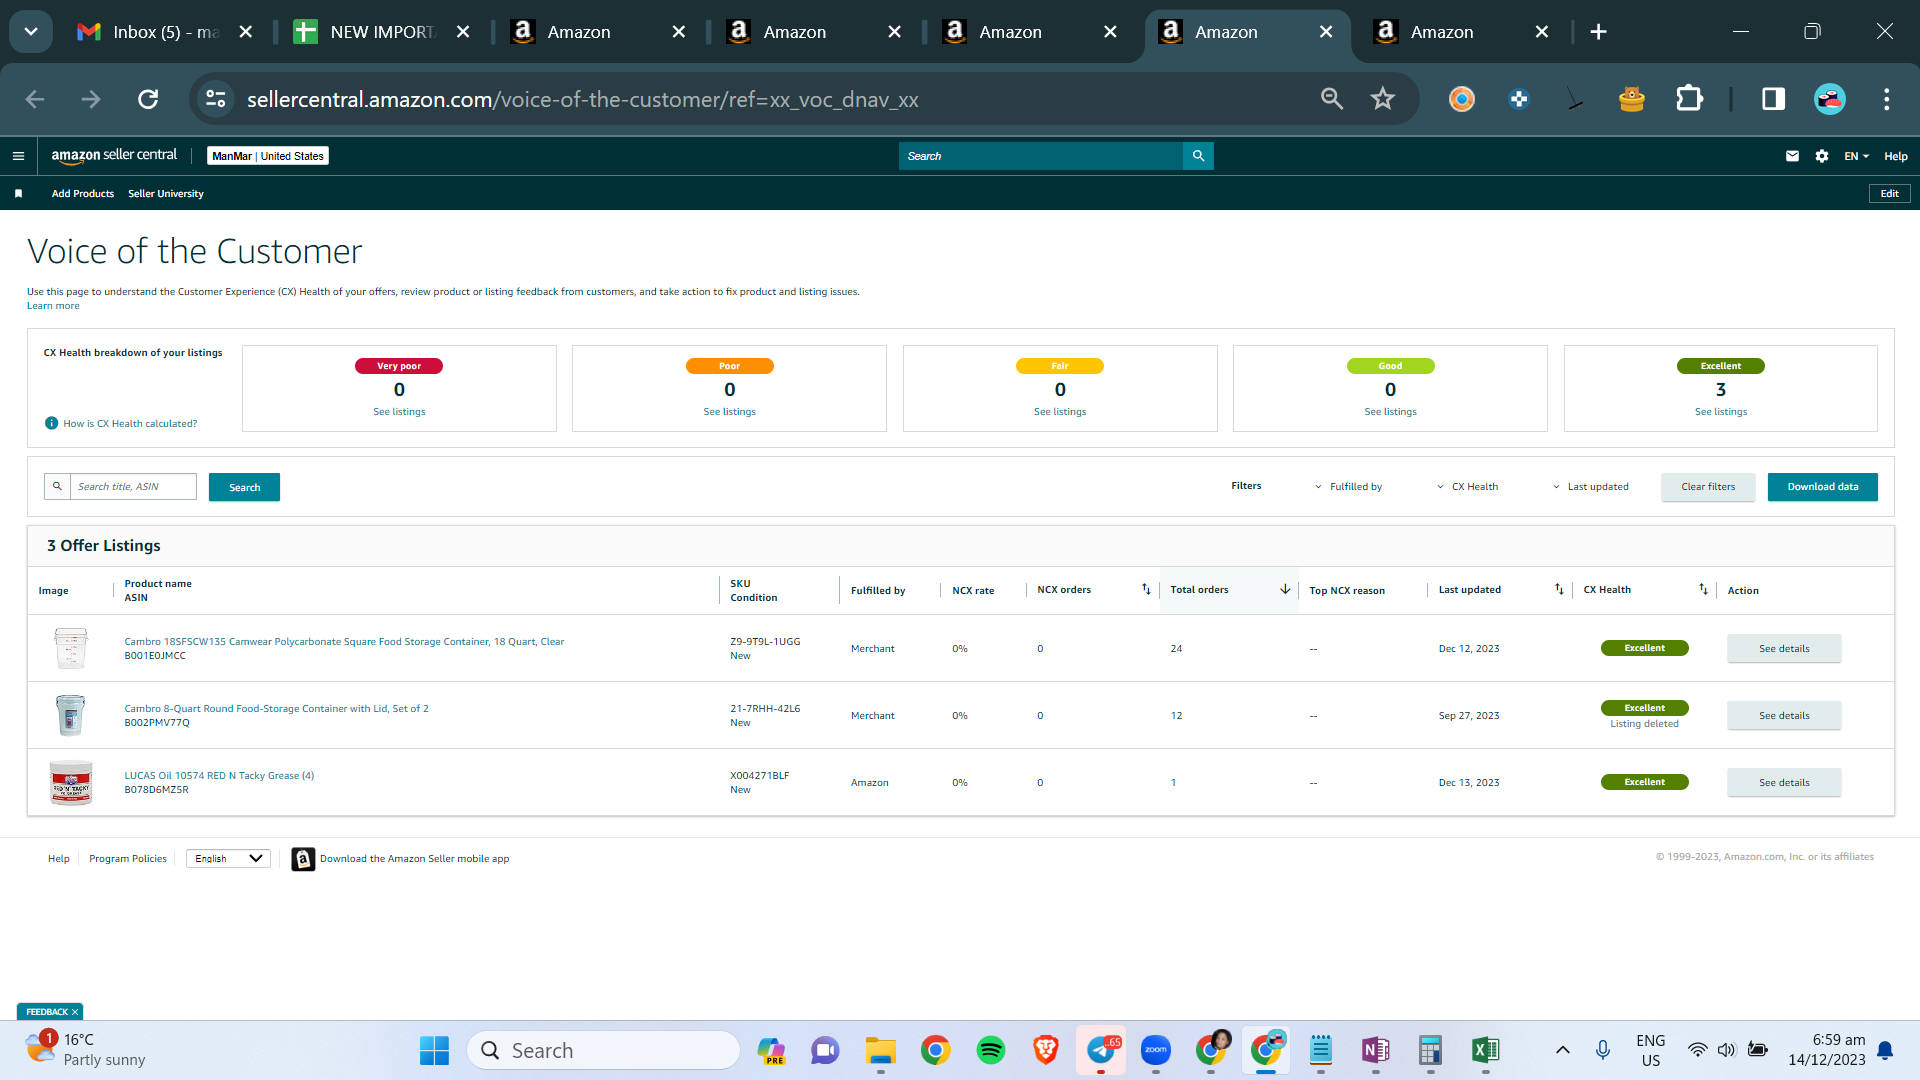
Task: Toggle the browser side panel icon
Action: pyautogui.click(x=1773, y=99)
